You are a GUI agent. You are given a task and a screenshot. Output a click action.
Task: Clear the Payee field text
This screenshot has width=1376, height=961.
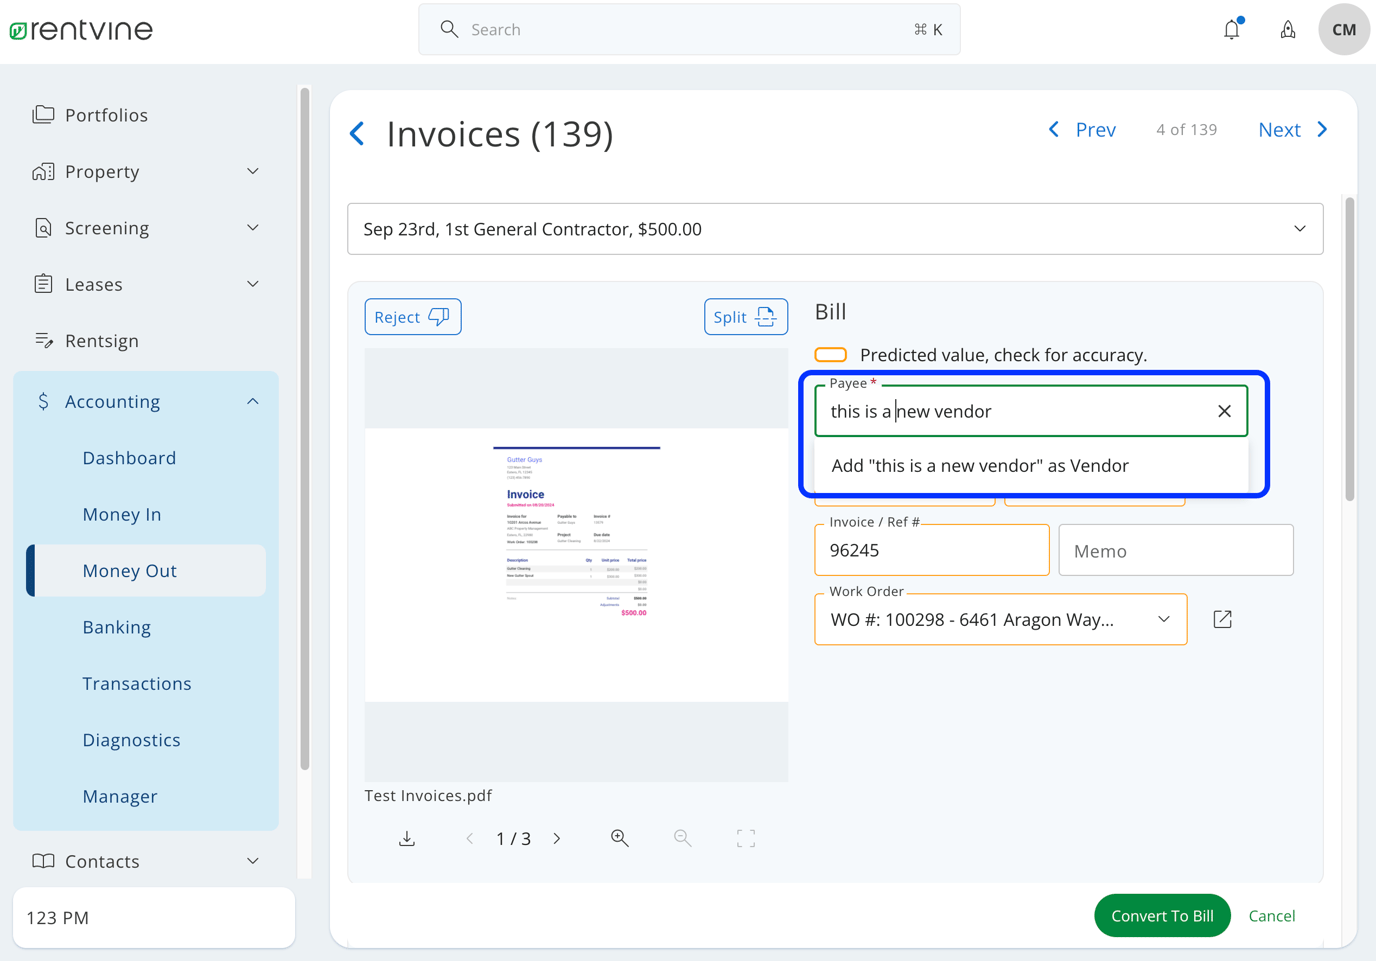point(1224,411)
